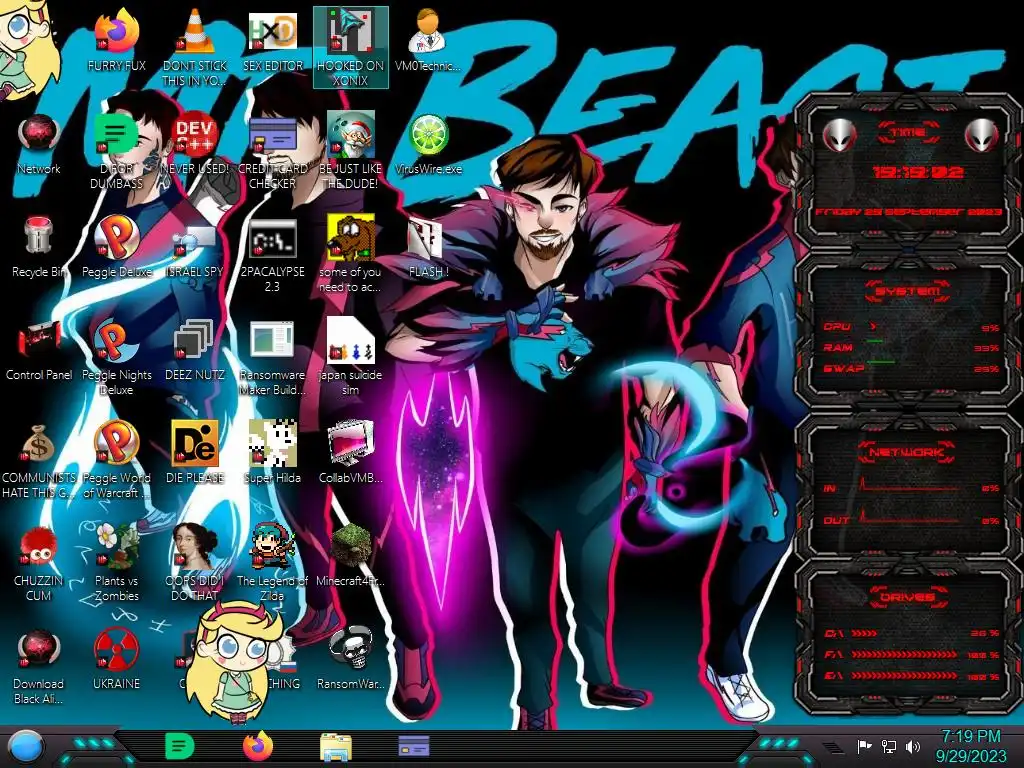Click the right alien head in the widget
1024x768 pixels.
[981, 135]
